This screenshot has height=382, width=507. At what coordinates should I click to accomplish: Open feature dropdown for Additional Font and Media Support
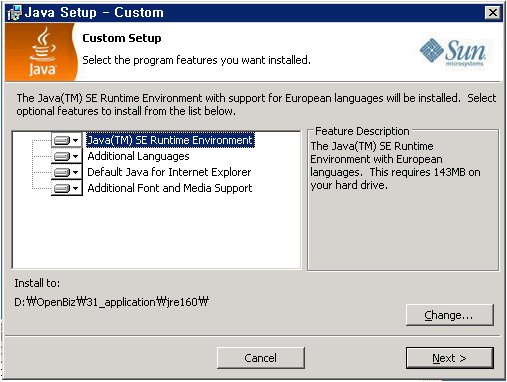pos(67,188)
